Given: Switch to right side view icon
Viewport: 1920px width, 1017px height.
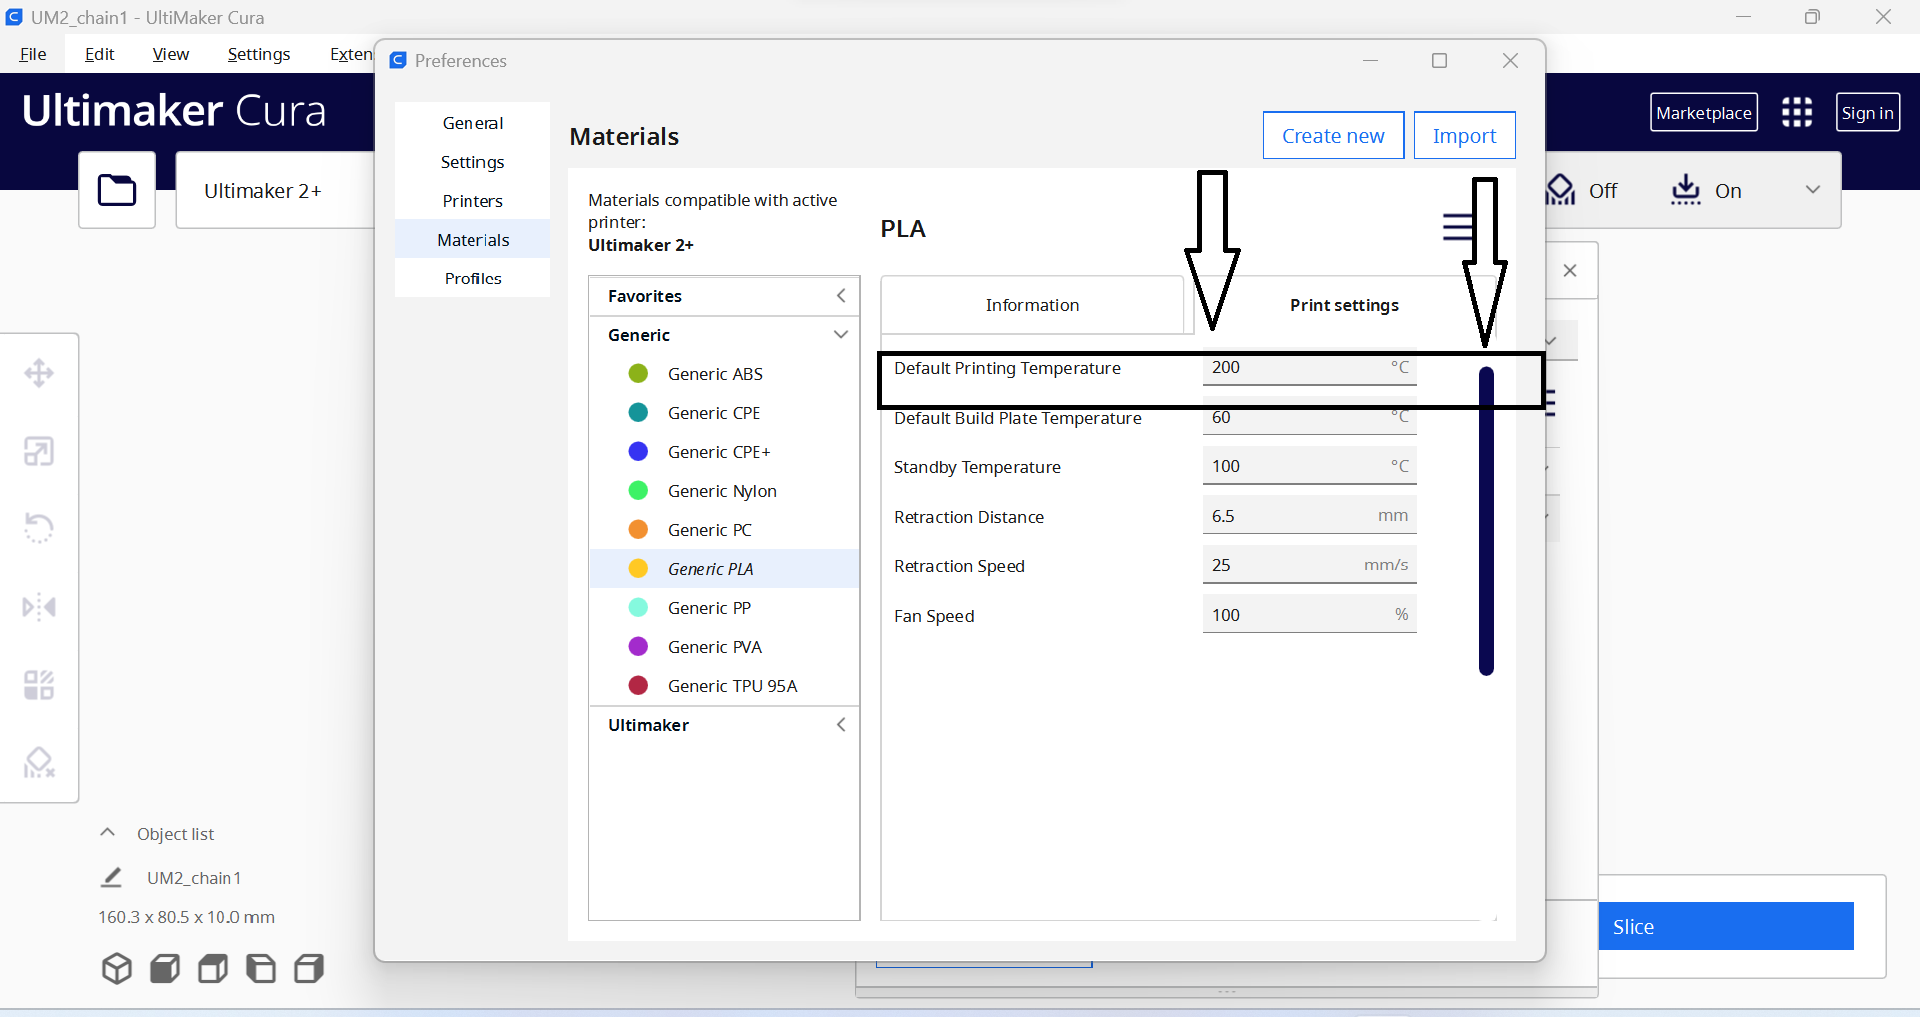Looking at the screenshot, I should (x=309, y=968).
